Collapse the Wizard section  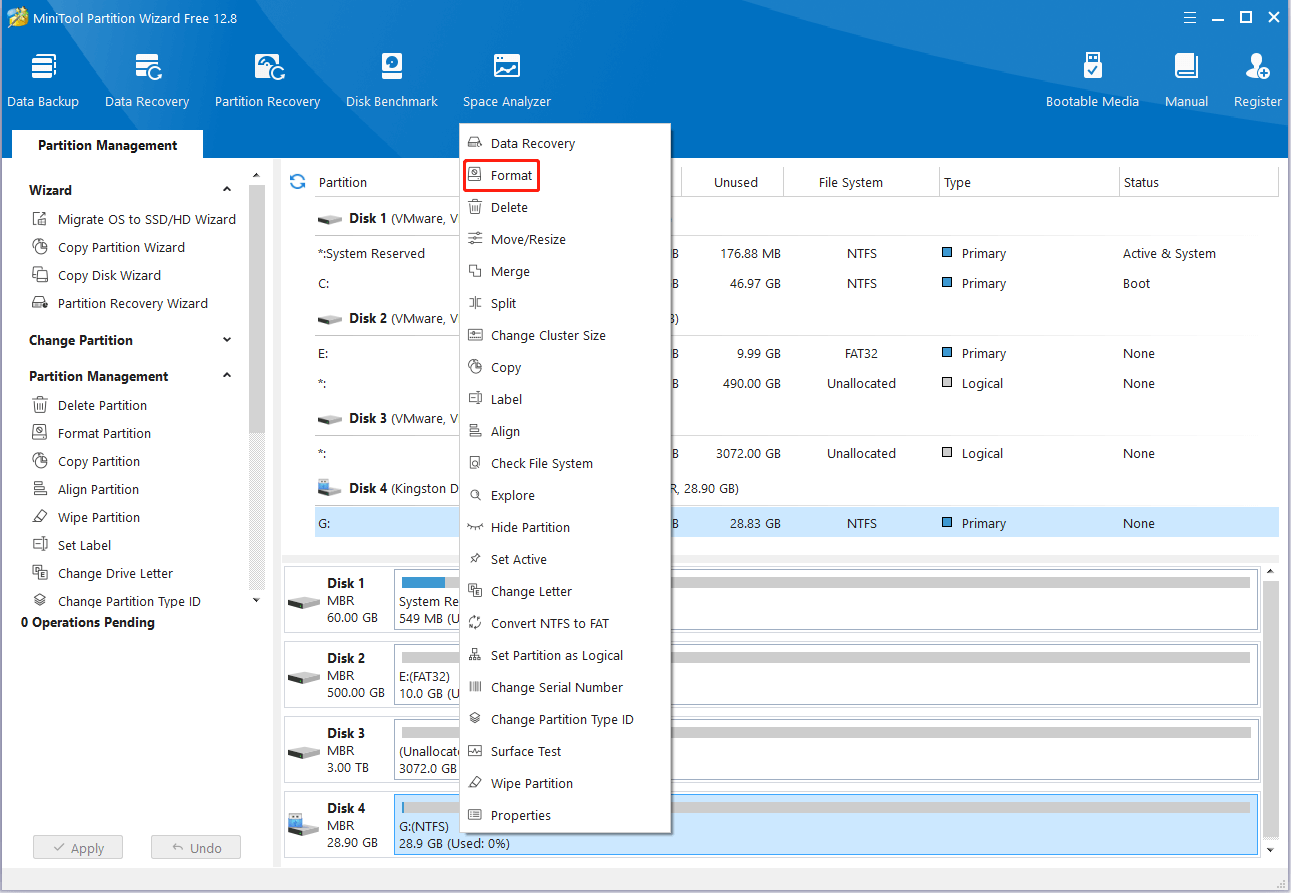[x=227, y=190]
